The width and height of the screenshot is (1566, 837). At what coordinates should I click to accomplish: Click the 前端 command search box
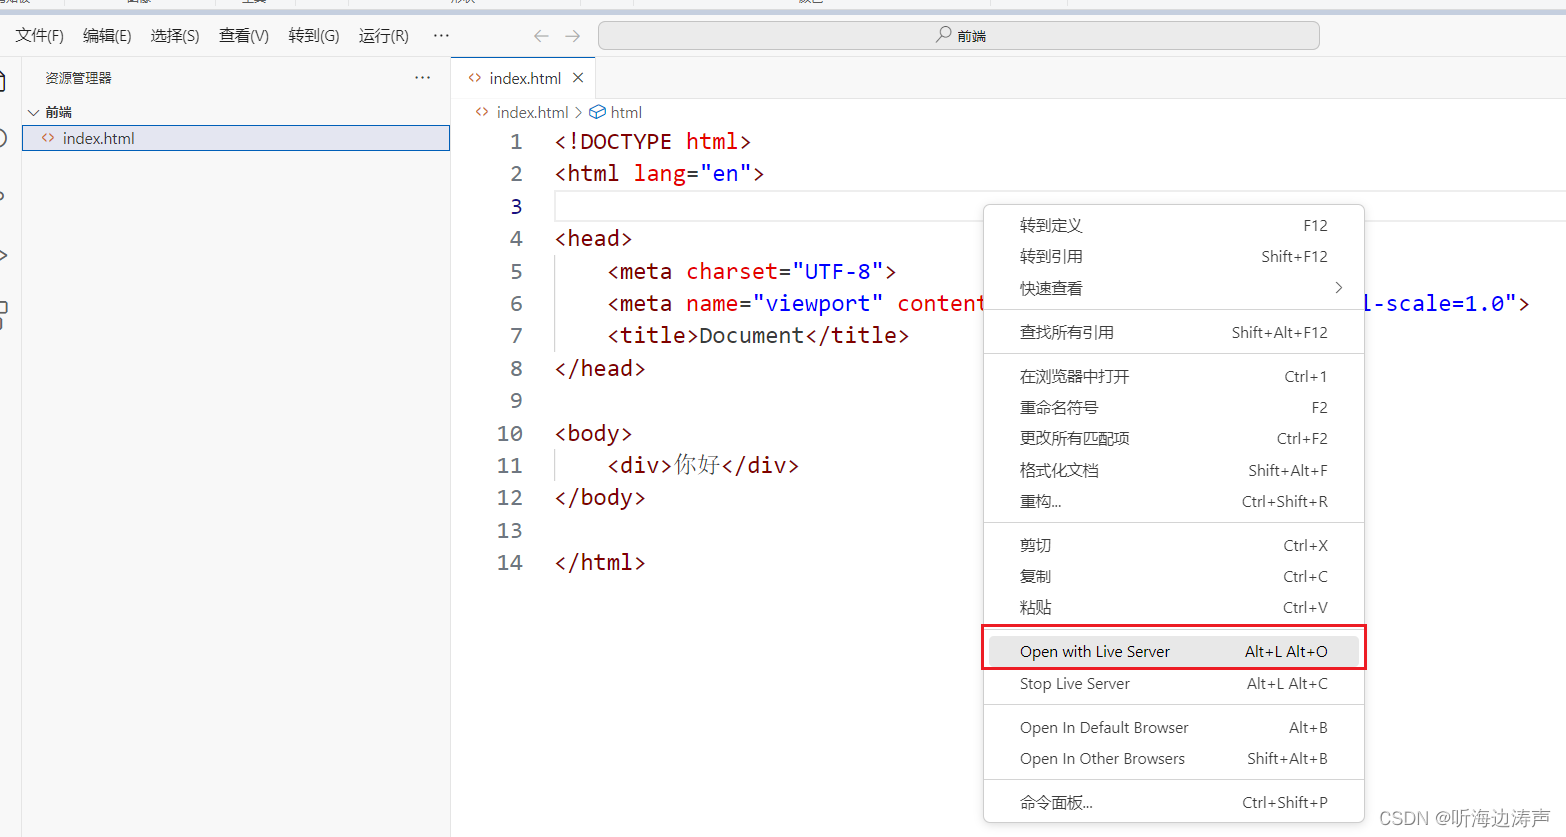[958, 36]
